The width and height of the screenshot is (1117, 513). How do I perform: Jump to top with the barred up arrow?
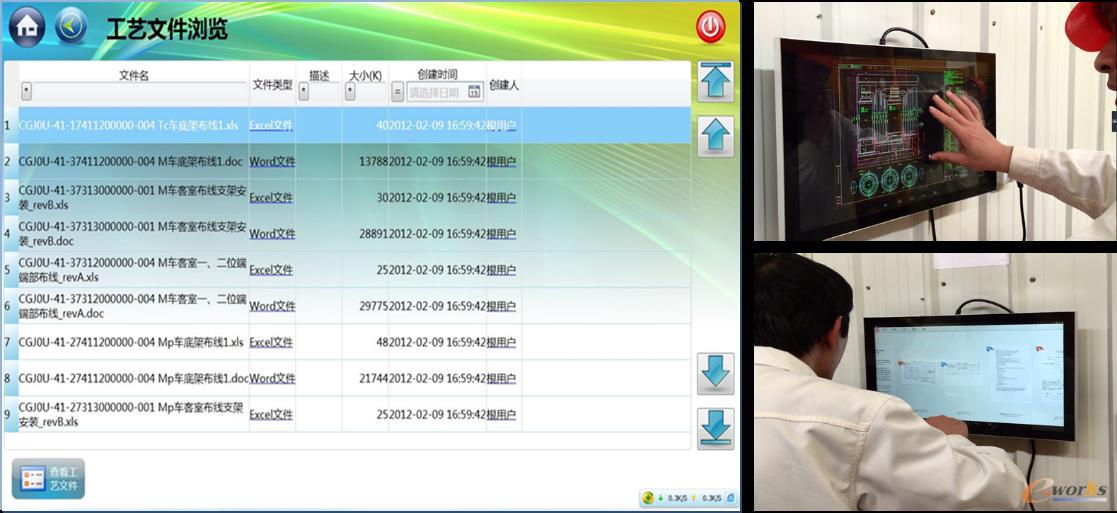tap(716, 81)
